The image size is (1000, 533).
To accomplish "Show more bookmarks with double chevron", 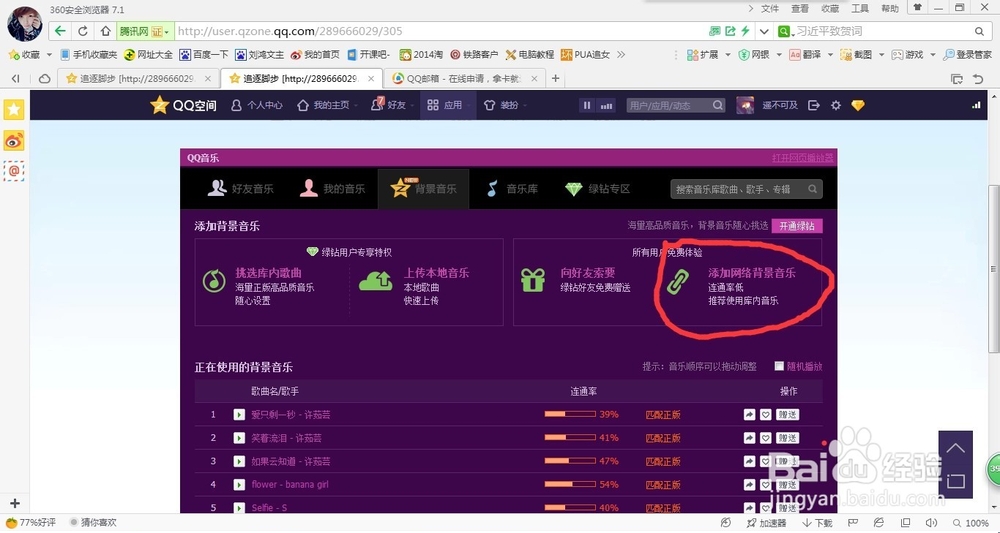I will point(621,55).
